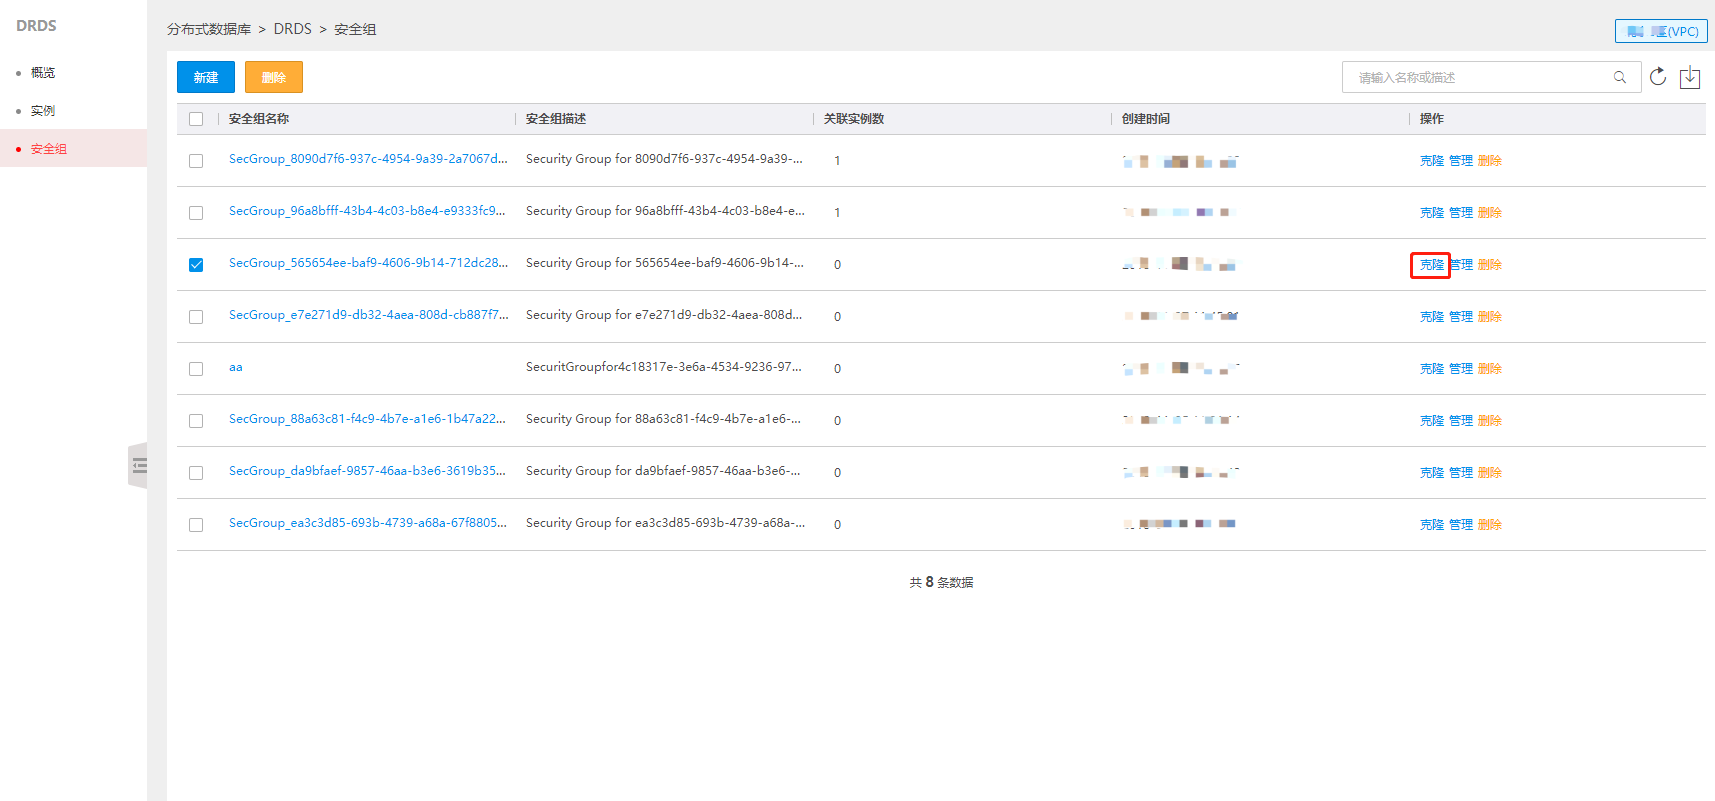The height and width of the screenshot is (801, 1715).
Task: Check the box for security group aa
Action: 196,369
